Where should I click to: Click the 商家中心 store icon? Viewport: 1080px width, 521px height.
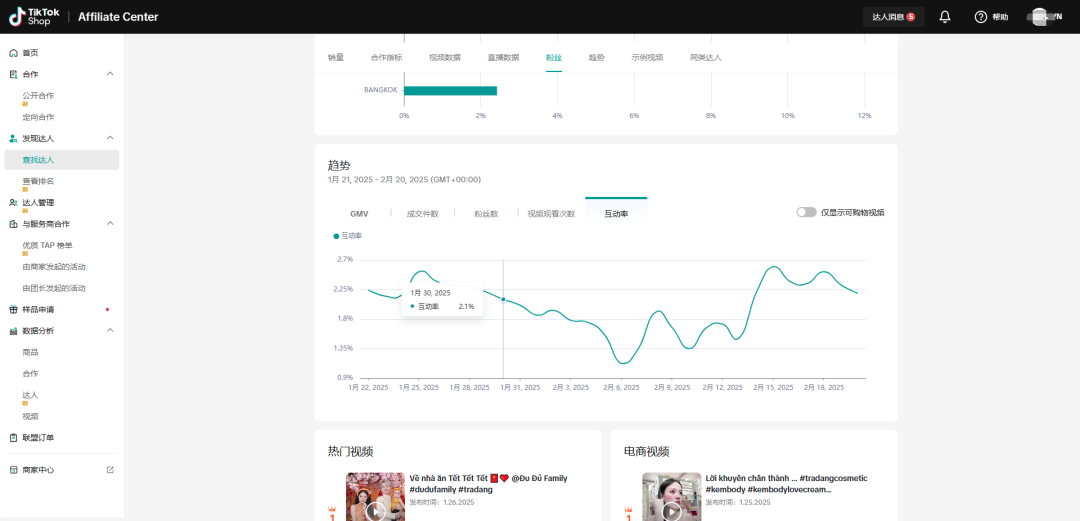tap(13, 470)
